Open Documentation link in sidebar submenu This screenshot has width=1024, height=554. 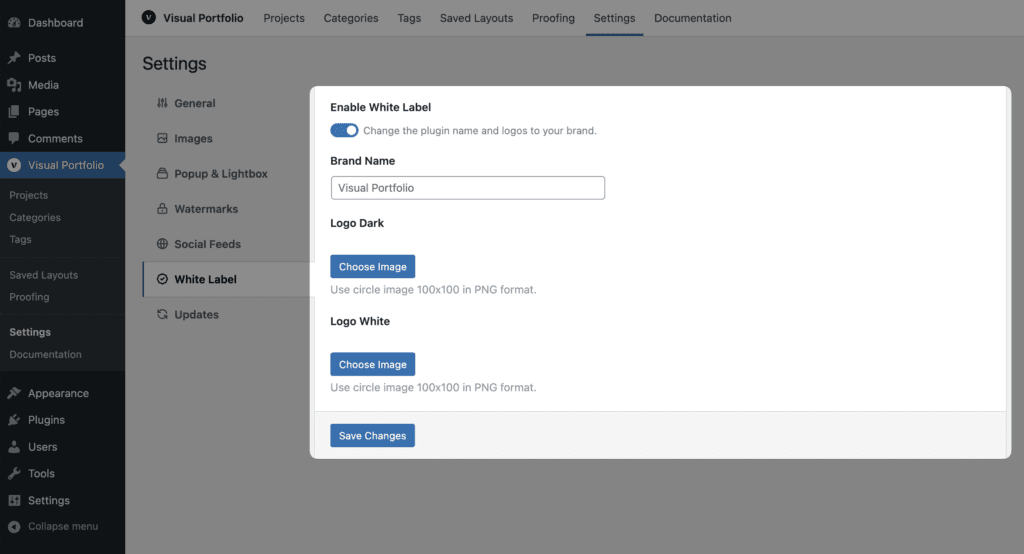coord(45,355)
